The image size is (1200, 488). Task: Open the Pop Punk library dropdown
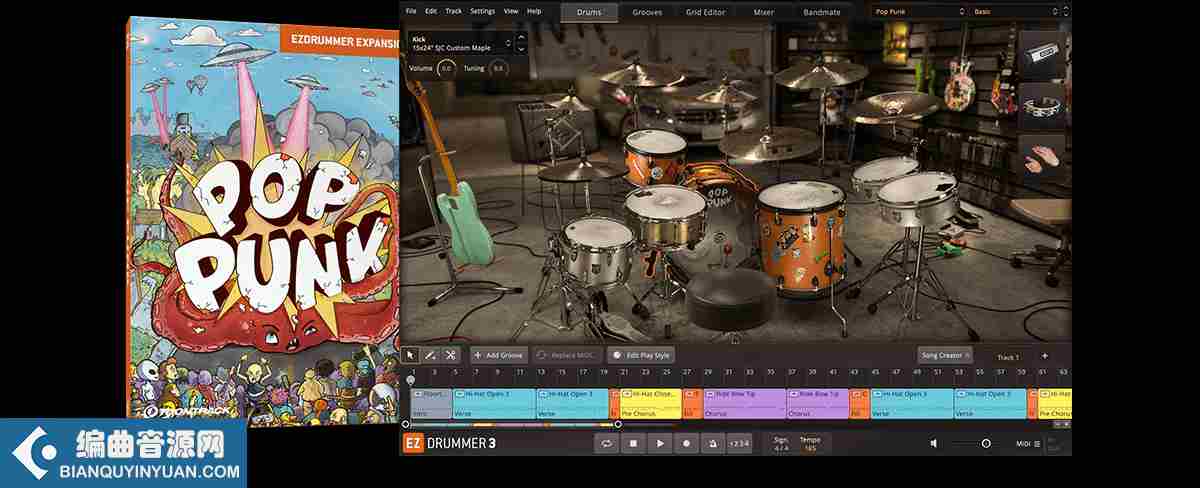click(x=918, y=12)
